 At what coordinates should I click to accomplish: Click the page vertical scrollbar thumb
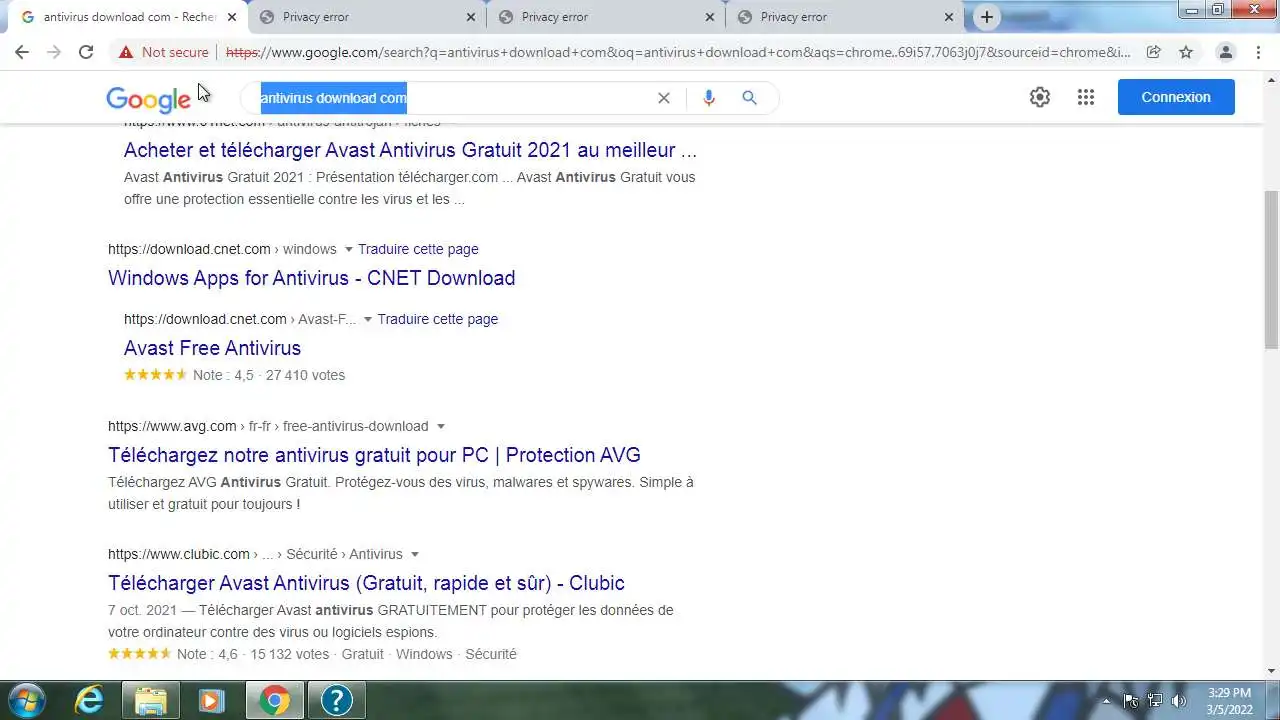point(1271,270)
